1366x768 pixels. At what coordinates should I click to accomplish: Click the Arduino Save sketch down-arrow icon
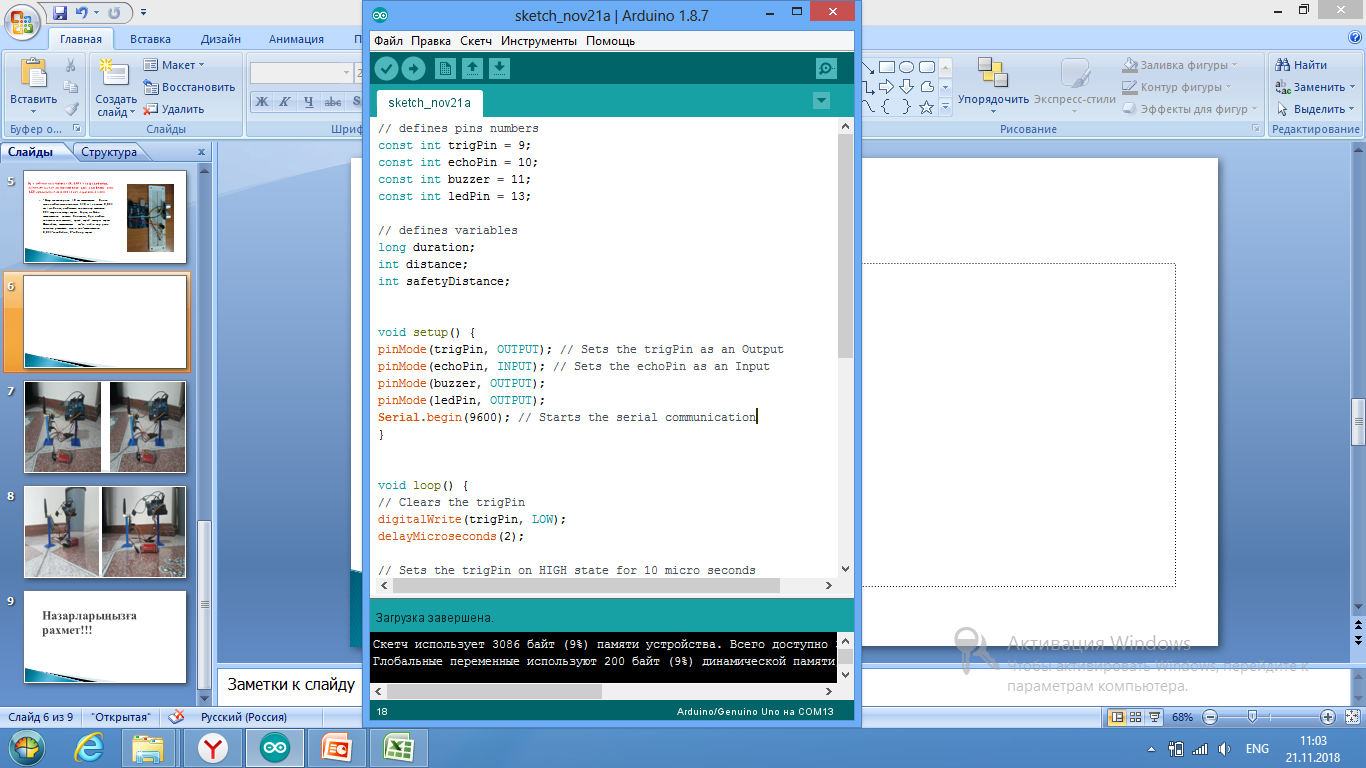(500, 68)
